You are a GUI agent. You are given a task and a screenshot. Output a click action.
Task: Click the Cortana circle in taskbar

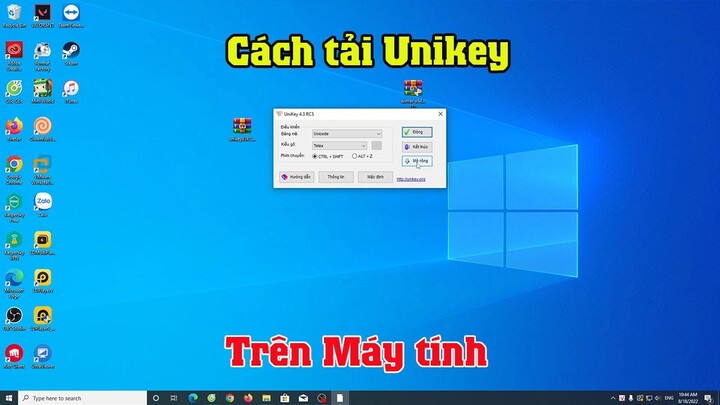(156, 398)
